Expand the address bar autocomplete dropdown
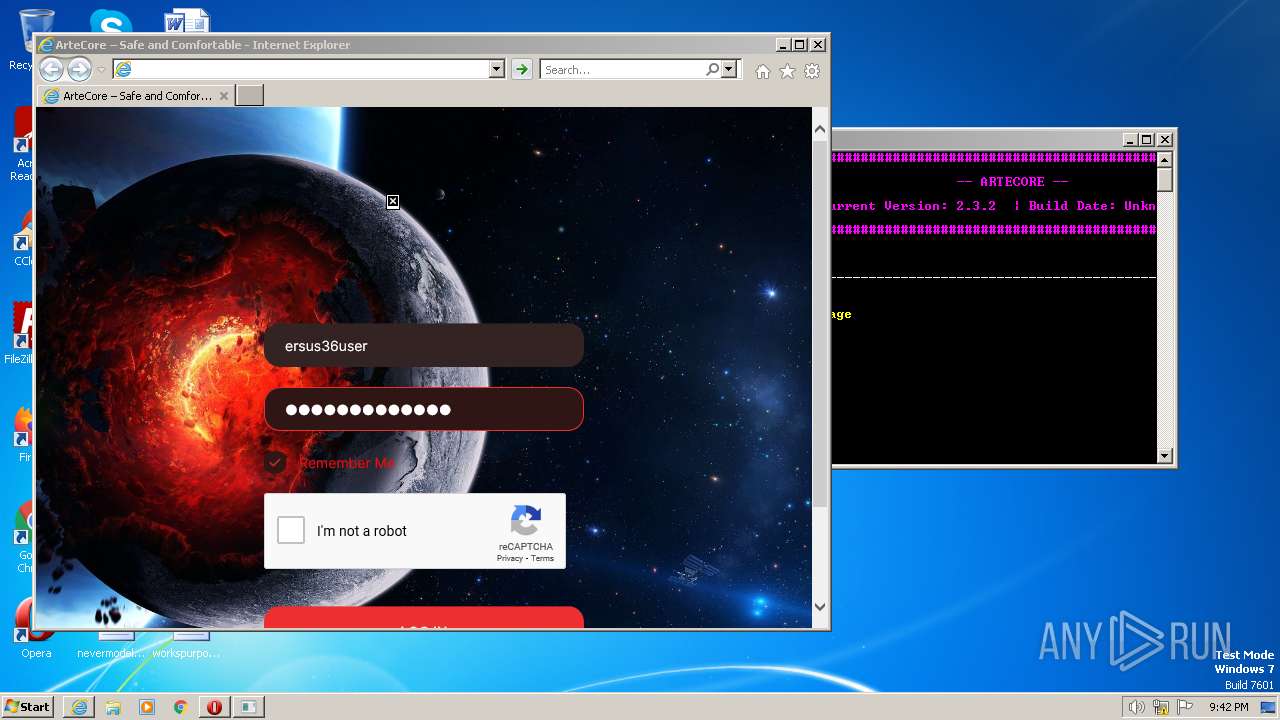Image resolution: width=1280 pixels, height=720 pixels. [x=496, y=69]
